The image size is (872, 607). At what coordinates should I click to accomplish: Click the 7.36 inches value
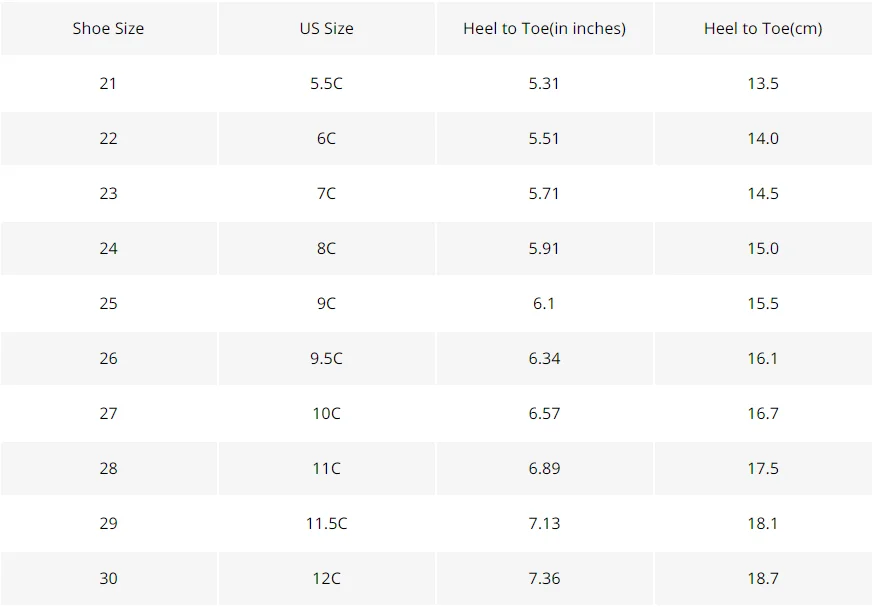pyautogui.click(x=544, y=579)
